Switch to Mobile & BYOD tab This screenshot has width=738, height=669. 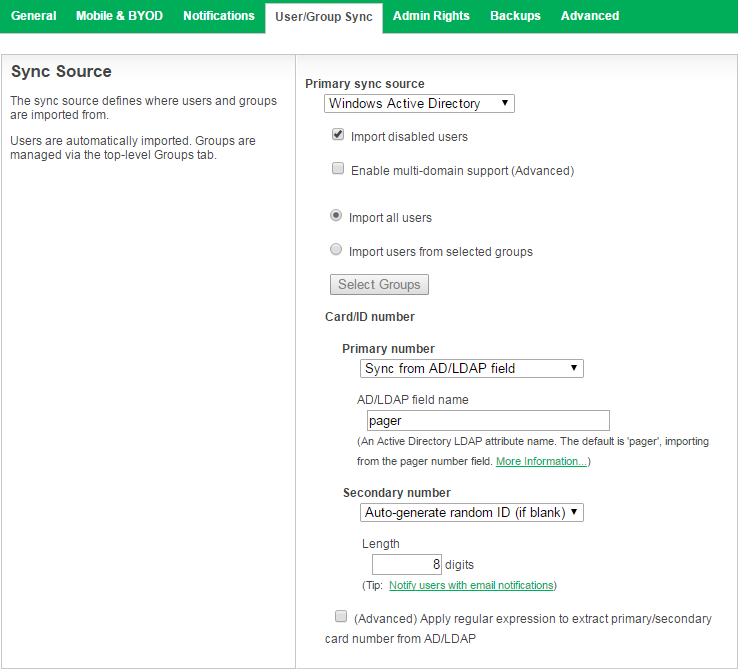119,16
